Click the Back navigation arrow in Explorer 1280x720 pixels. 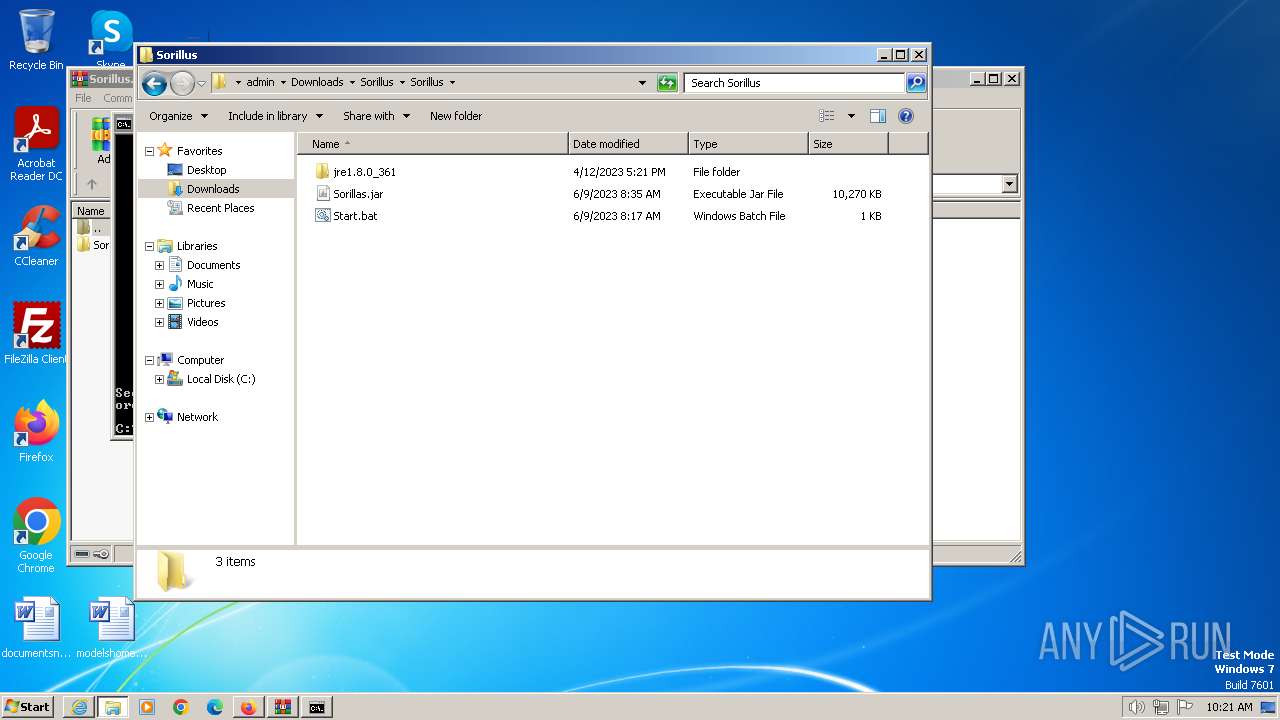tap(154, 83)
